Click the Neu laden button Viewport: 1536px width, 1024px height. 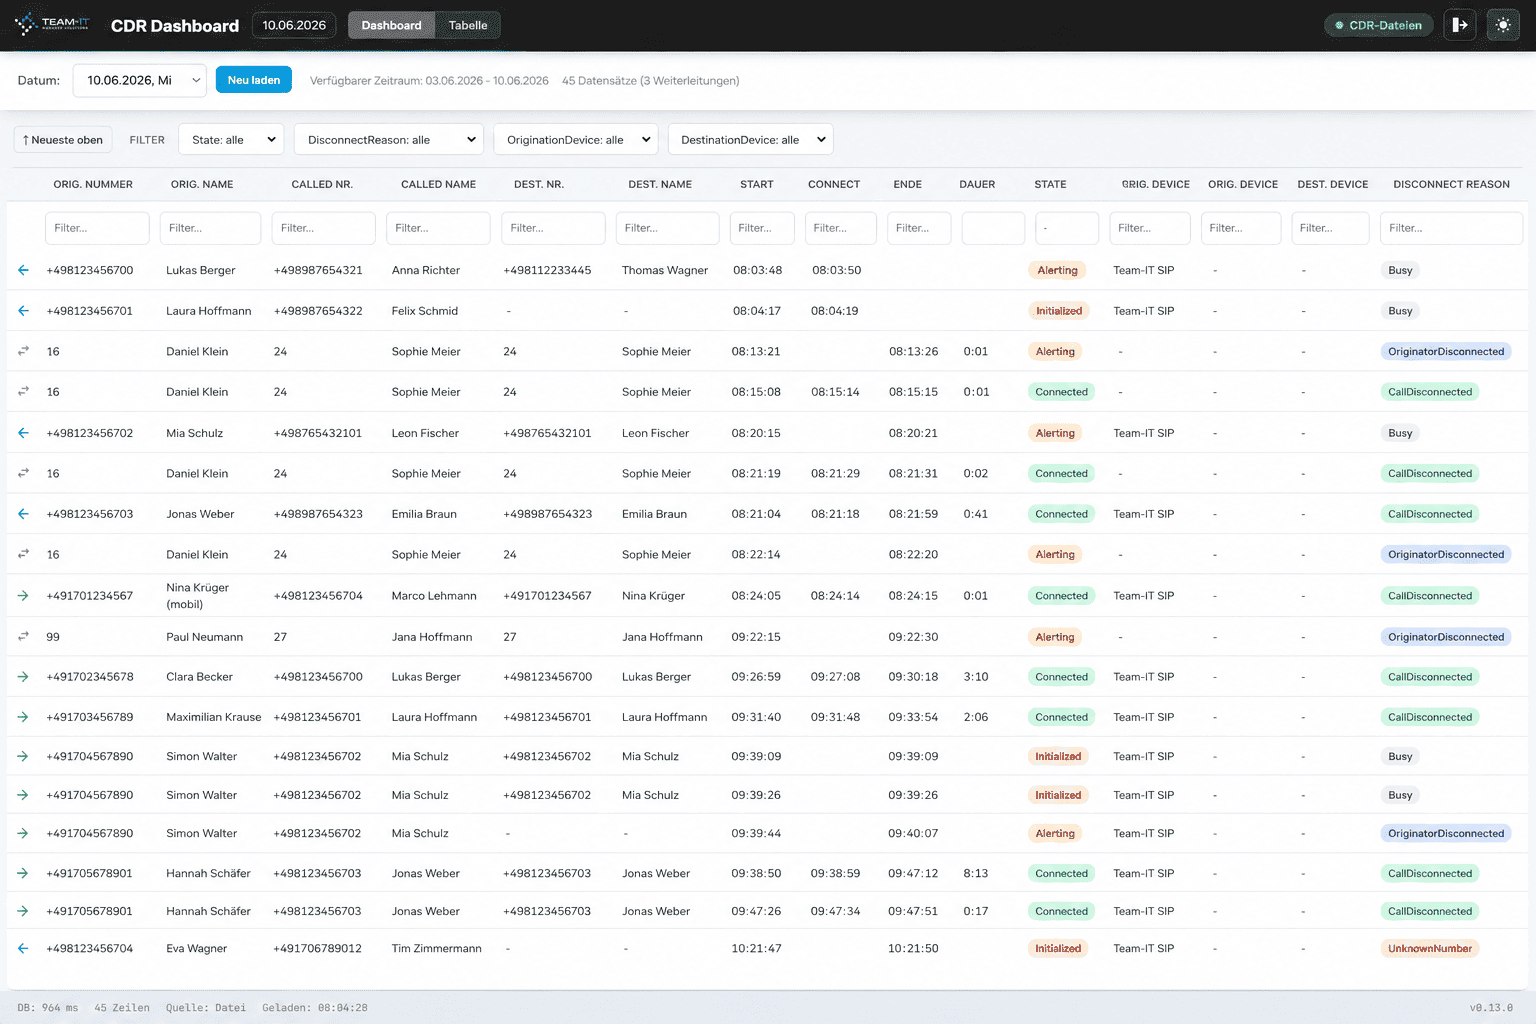254,80
